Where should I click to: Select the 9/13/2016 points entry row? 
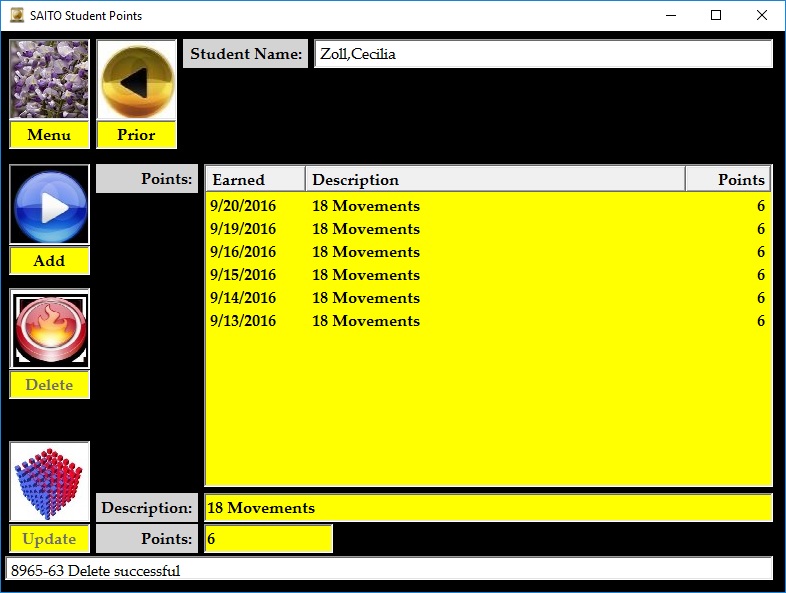point(487,321)
